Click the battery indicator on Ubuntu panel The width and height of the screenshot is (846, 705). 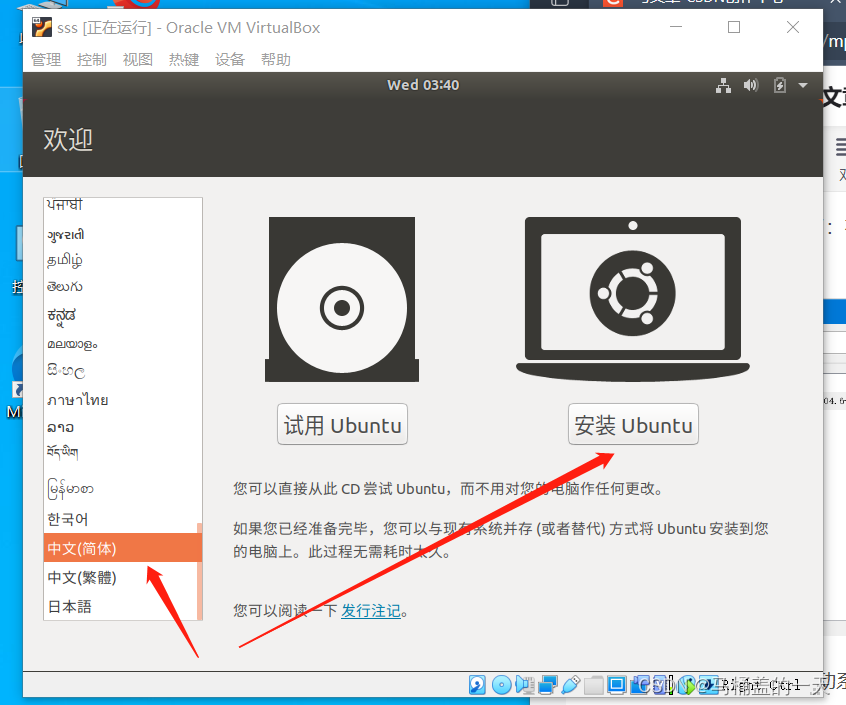pos(779,86)
